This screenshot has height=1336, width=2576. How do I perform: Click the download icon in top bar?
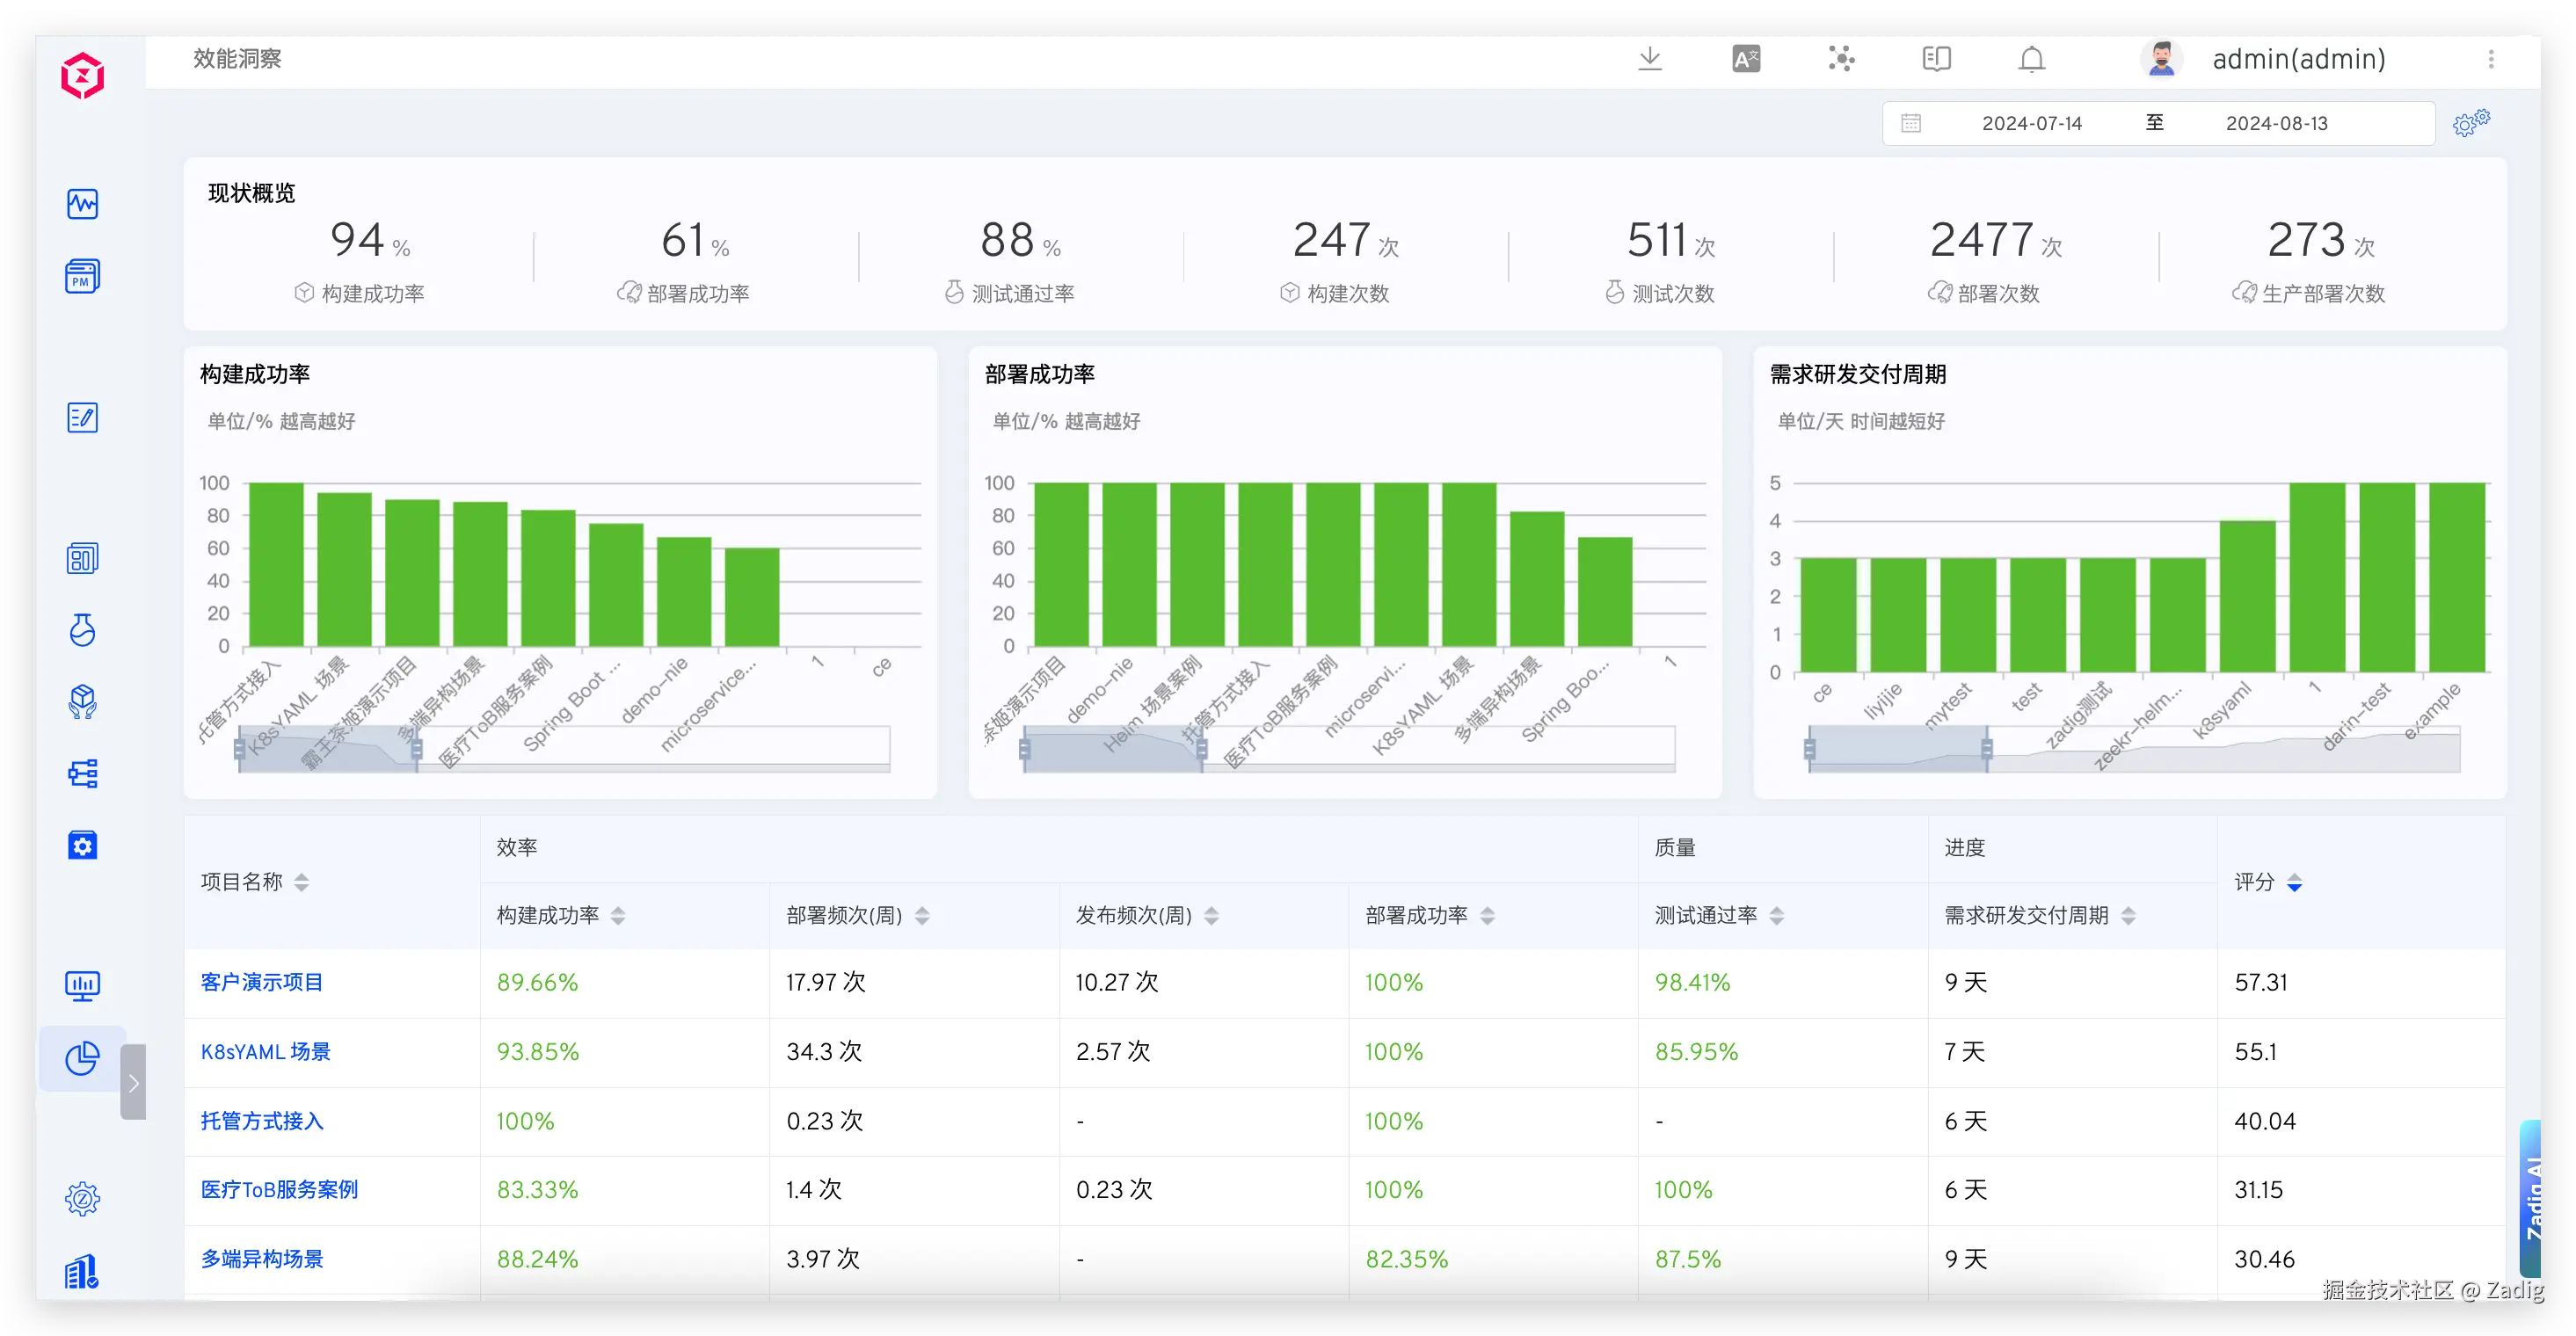coord(1650,59)
